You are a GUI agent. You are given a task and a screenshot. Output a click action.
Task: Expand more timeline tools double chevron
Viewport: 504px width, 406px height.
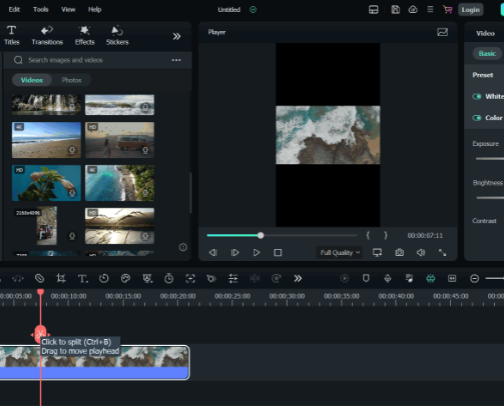298,278
